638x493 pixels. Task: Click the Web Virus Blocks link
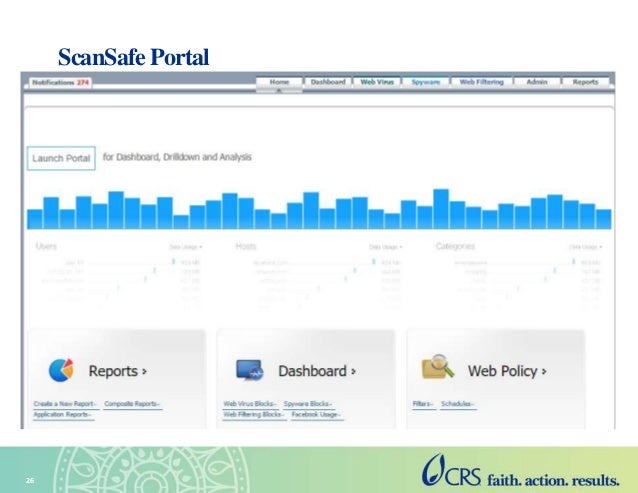tap(250, 404)
